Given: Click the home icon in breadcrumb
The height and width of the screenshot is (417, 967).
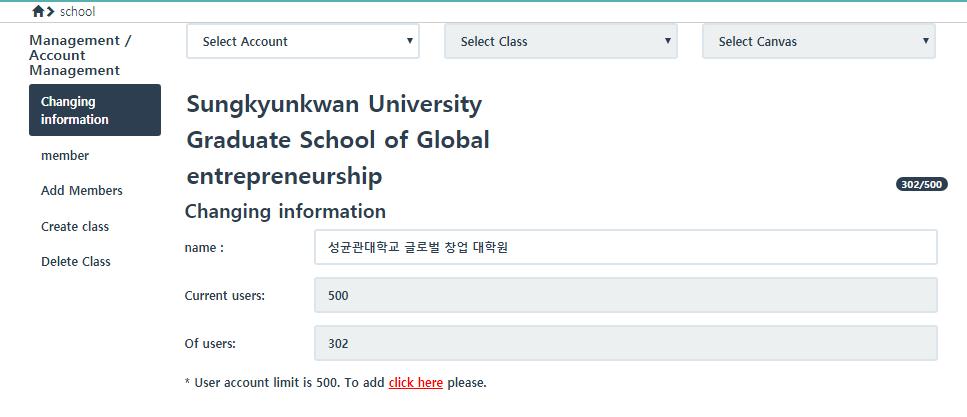Looking at the screenshot, I should [x=38, y=11].
